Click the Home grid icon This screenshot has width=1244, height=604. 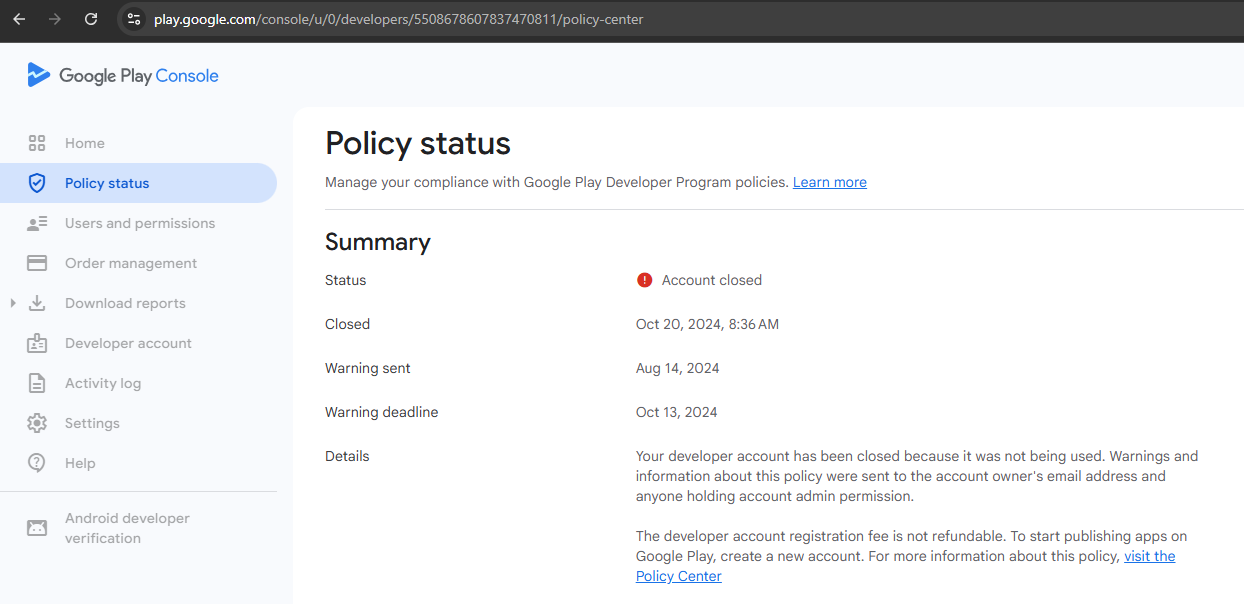tap(37, 143)
